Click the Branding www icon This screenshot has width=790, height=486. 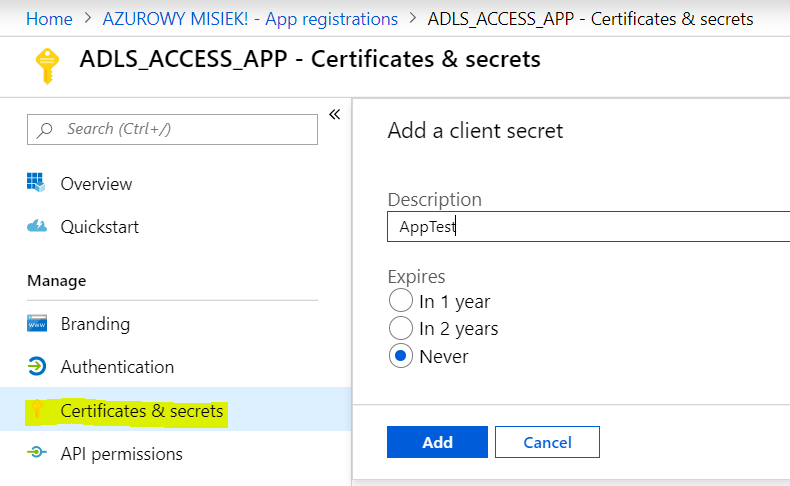pyautogui.click(x=37, y=324)
